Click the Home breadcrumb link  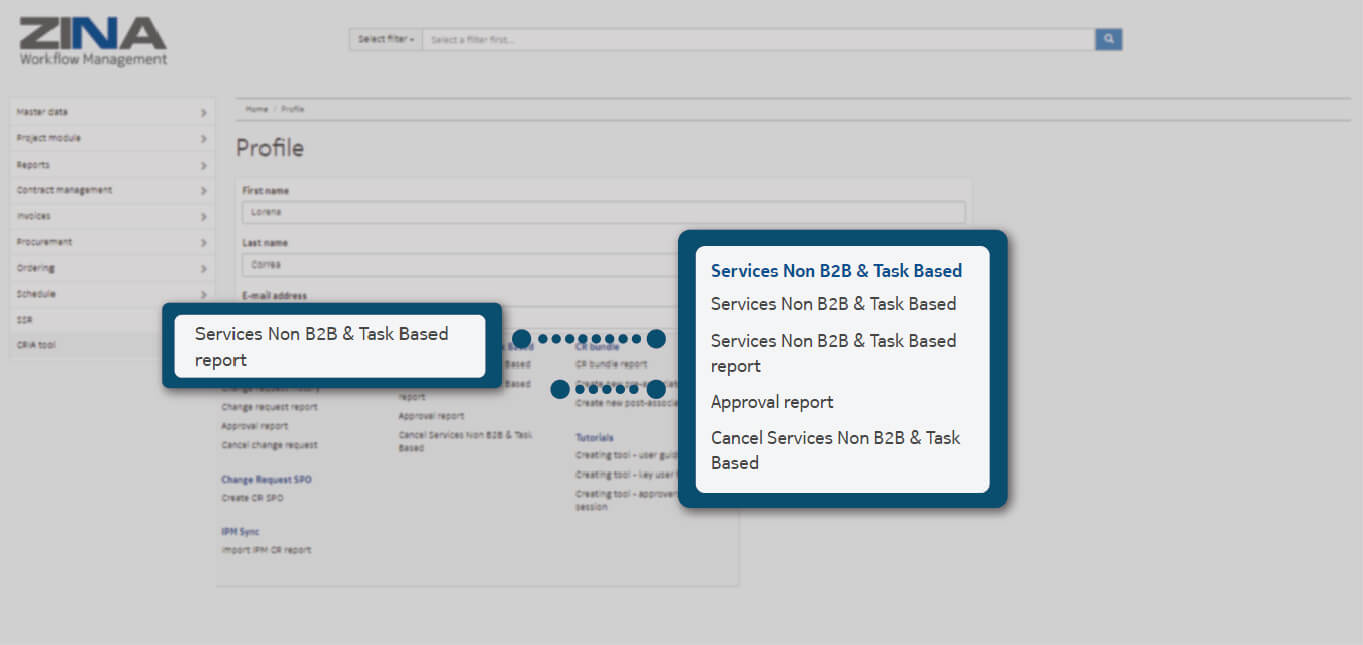click(257, 109)
